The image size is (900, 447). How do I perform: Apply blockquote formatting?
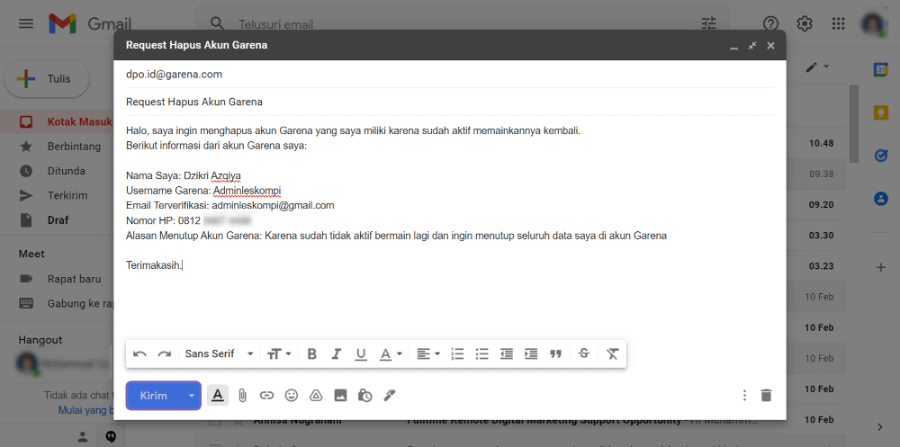point(556,354)
